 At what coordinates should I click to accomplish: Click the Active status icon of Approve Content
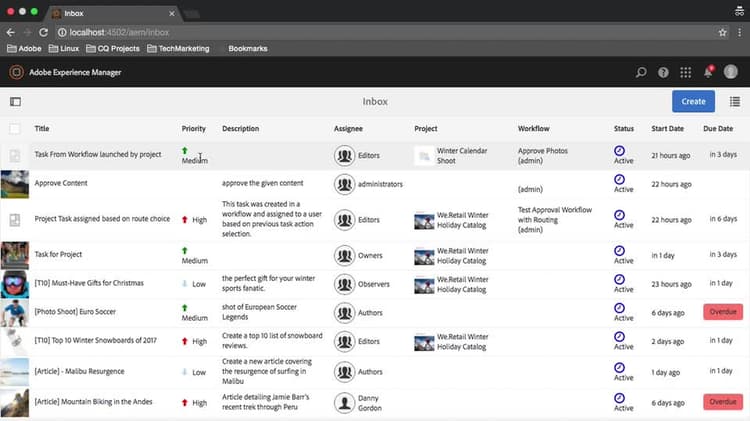coord(619,179)
